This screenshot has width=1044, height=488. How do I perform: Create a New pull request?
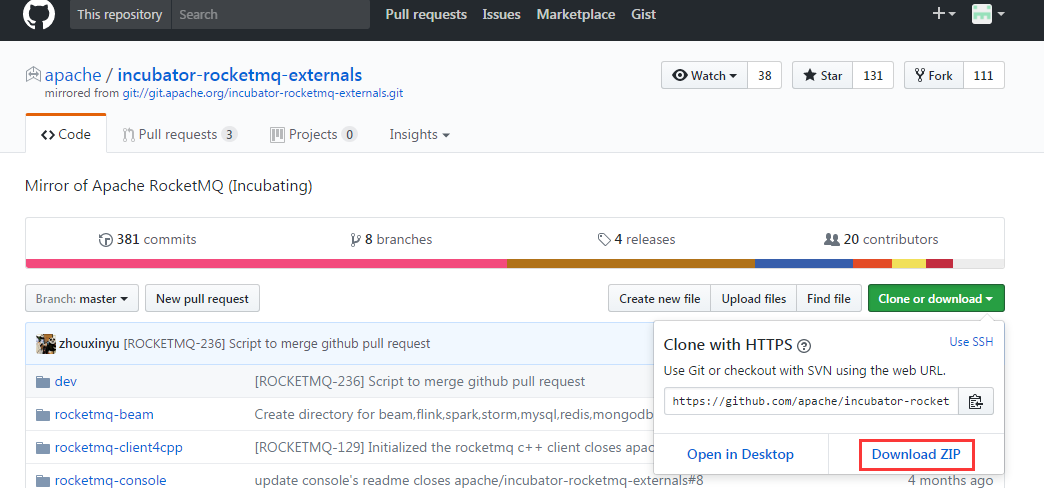point(202,298)
